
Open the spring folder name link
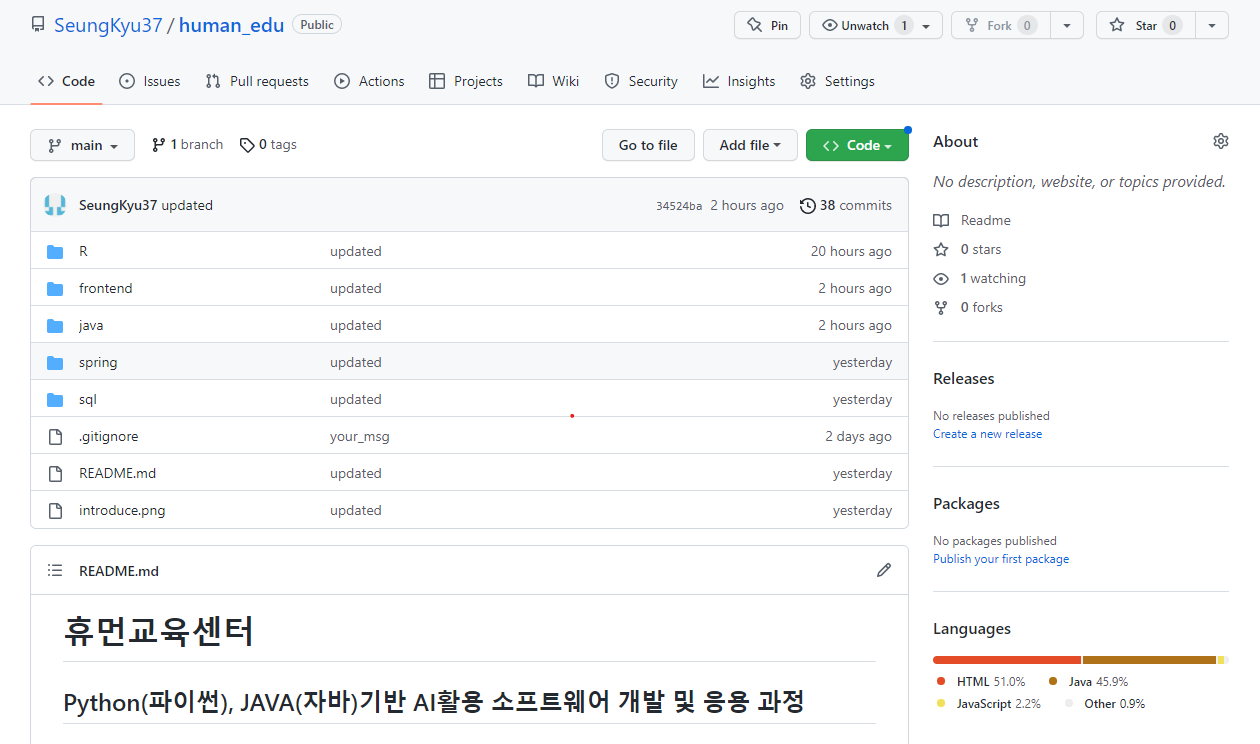pos(98,362)
